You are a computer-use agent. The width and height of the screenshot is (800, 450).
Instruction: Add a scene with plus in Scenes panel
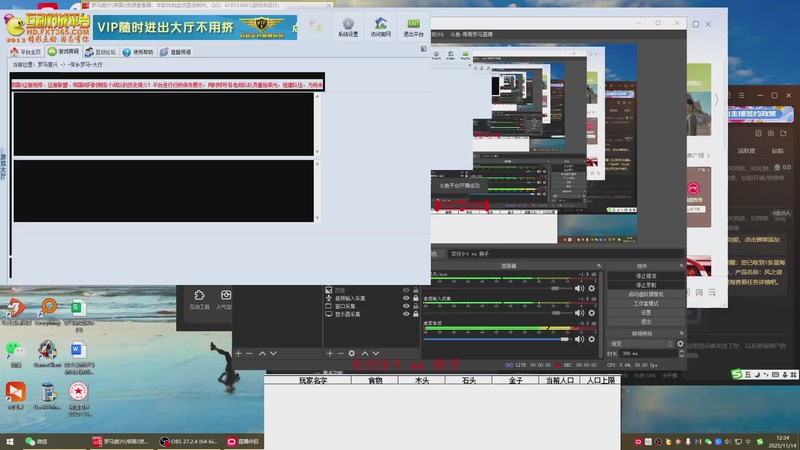point(238,353)
